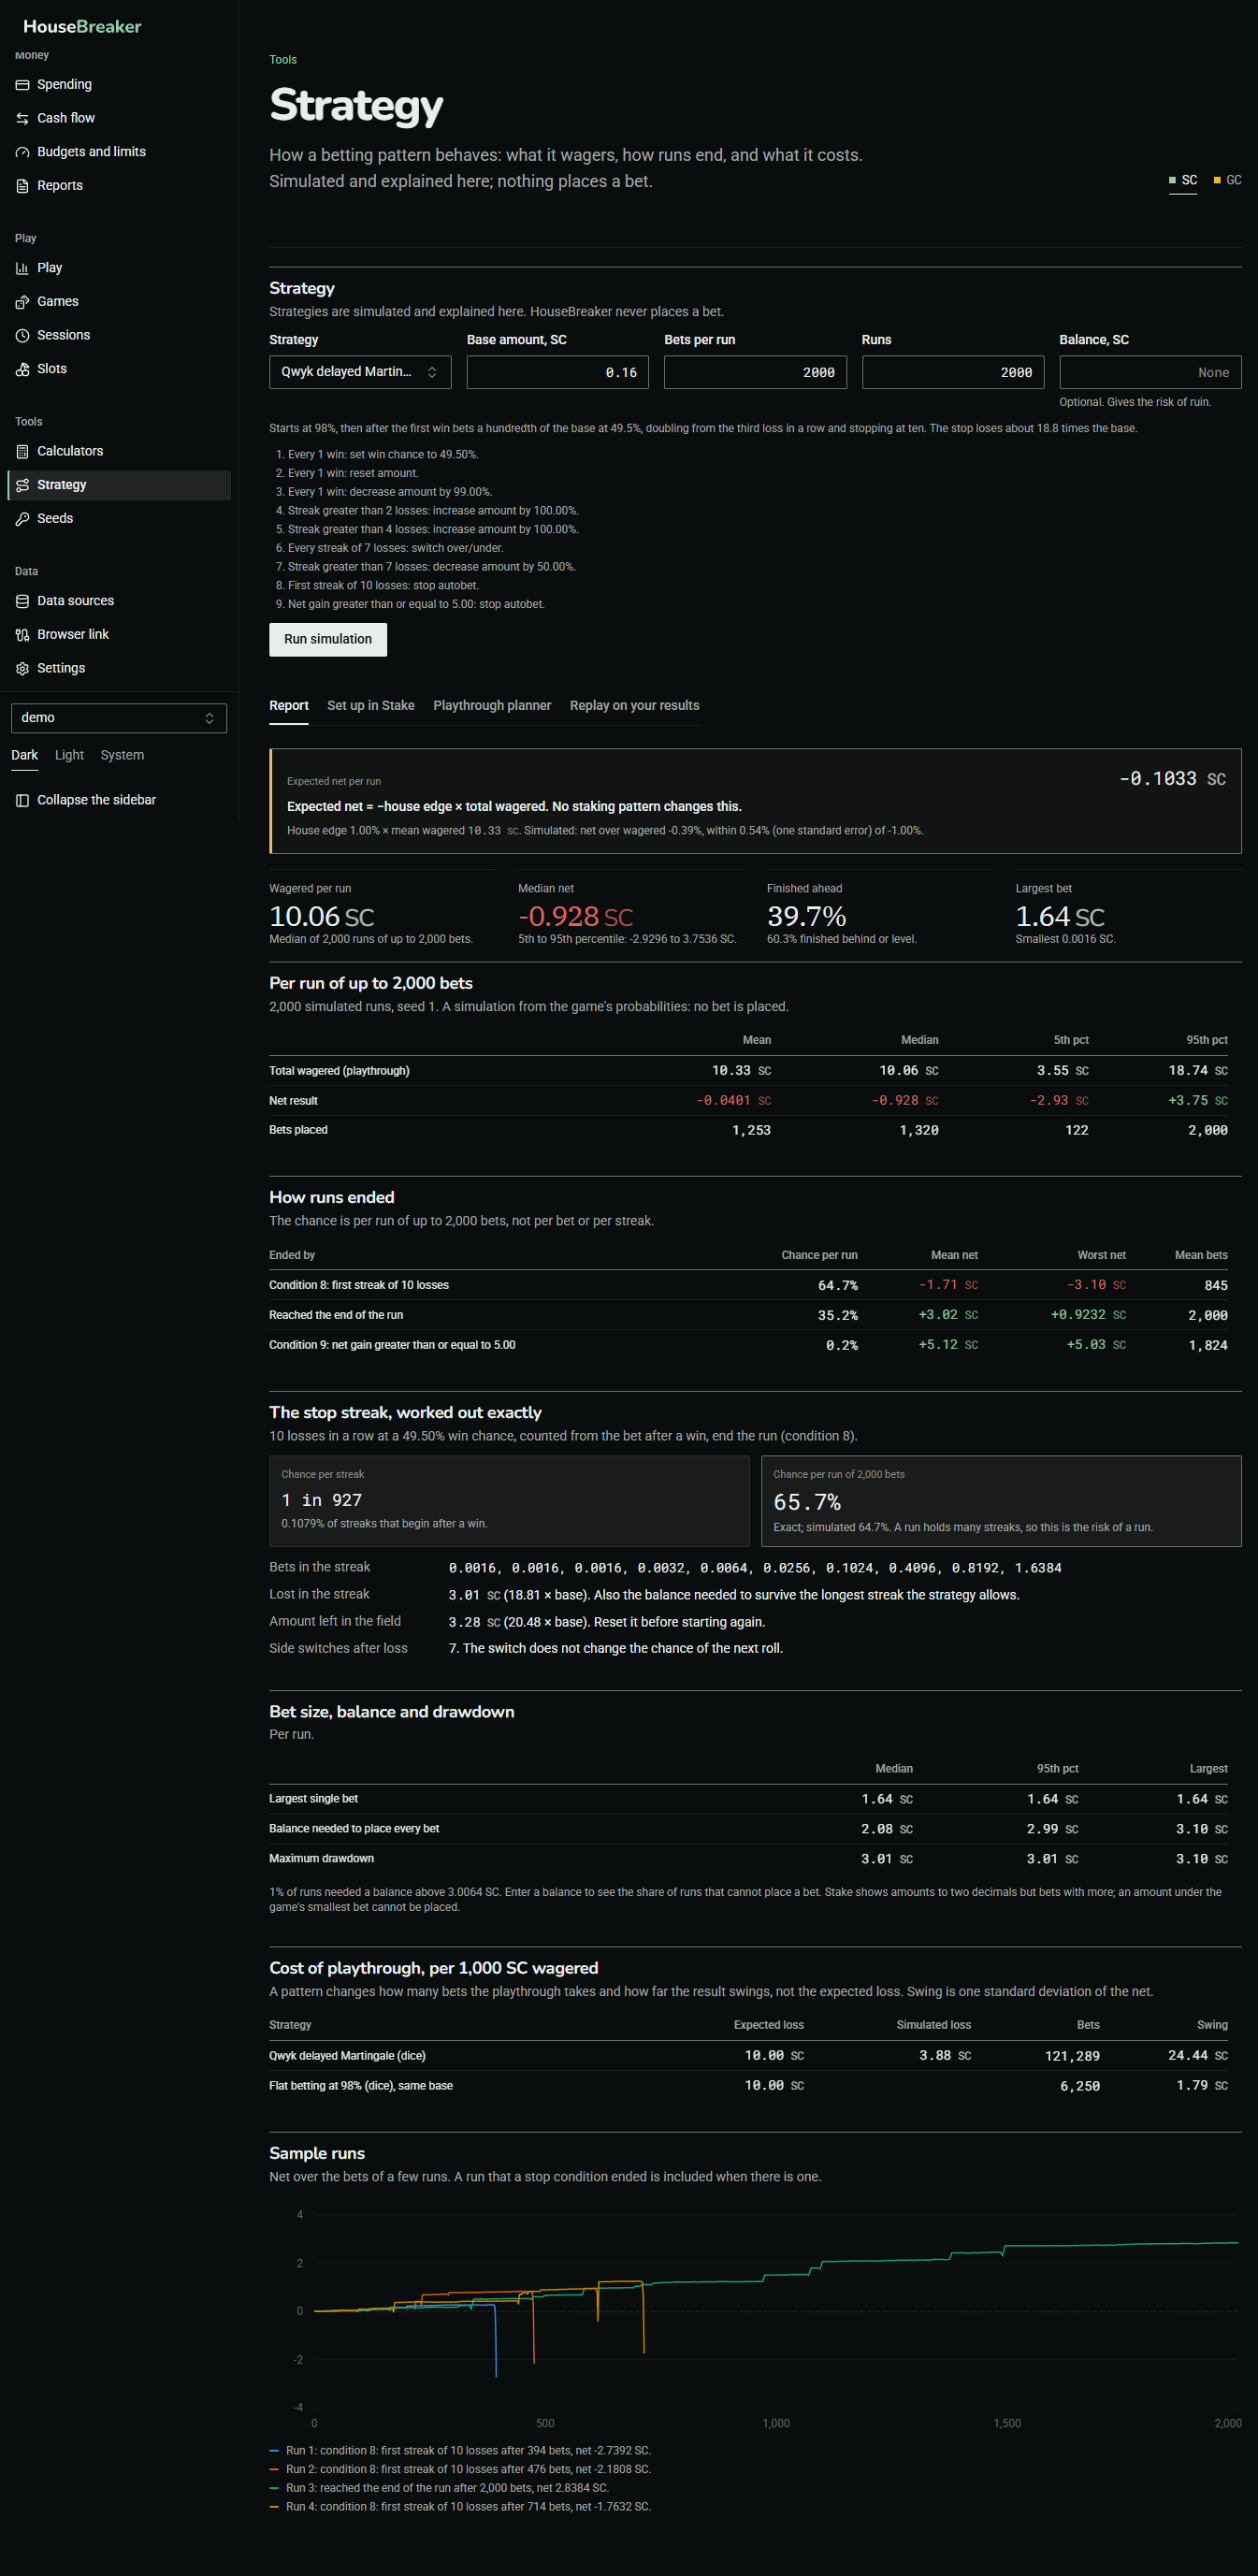Click the Base amount input field
The image size is (1258, 2576).
[558, 372]
